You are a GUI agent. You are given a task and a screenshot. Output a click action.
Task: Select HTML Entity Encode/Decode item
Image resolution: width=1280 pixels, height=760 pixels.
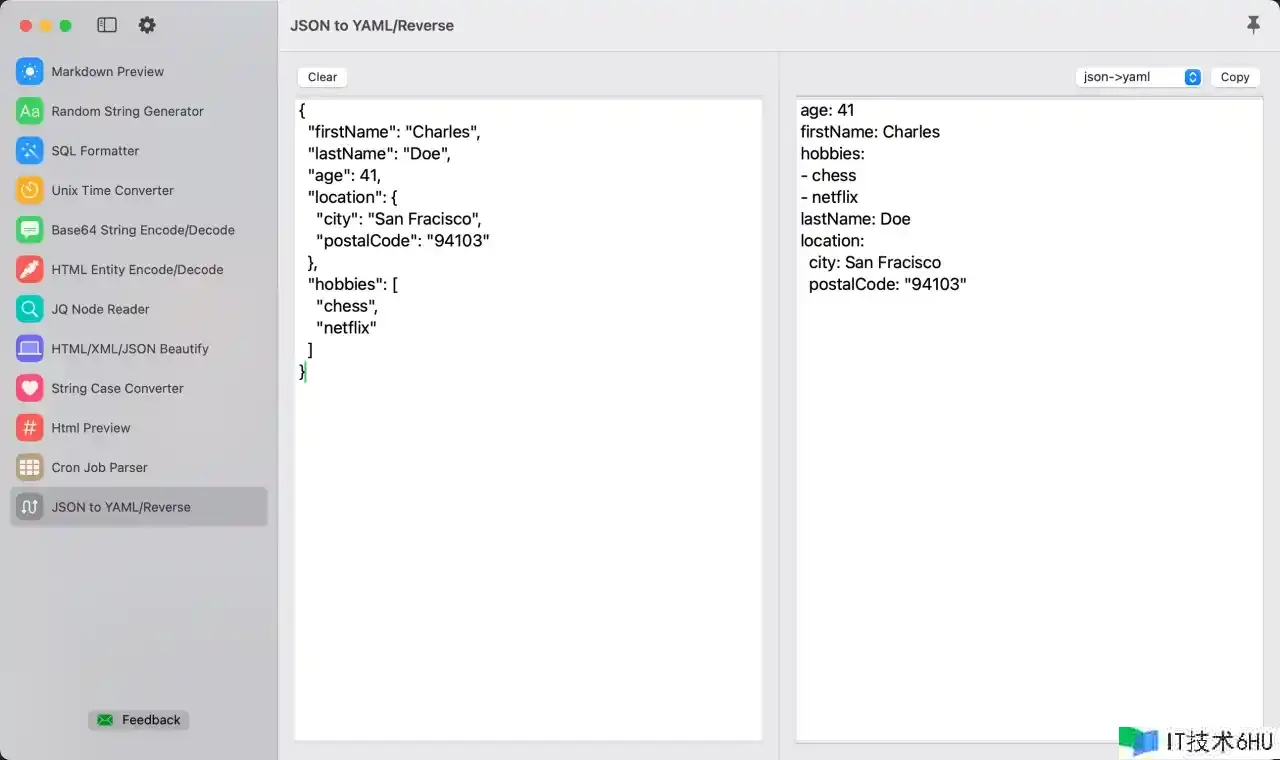click(x=139, y=269)
